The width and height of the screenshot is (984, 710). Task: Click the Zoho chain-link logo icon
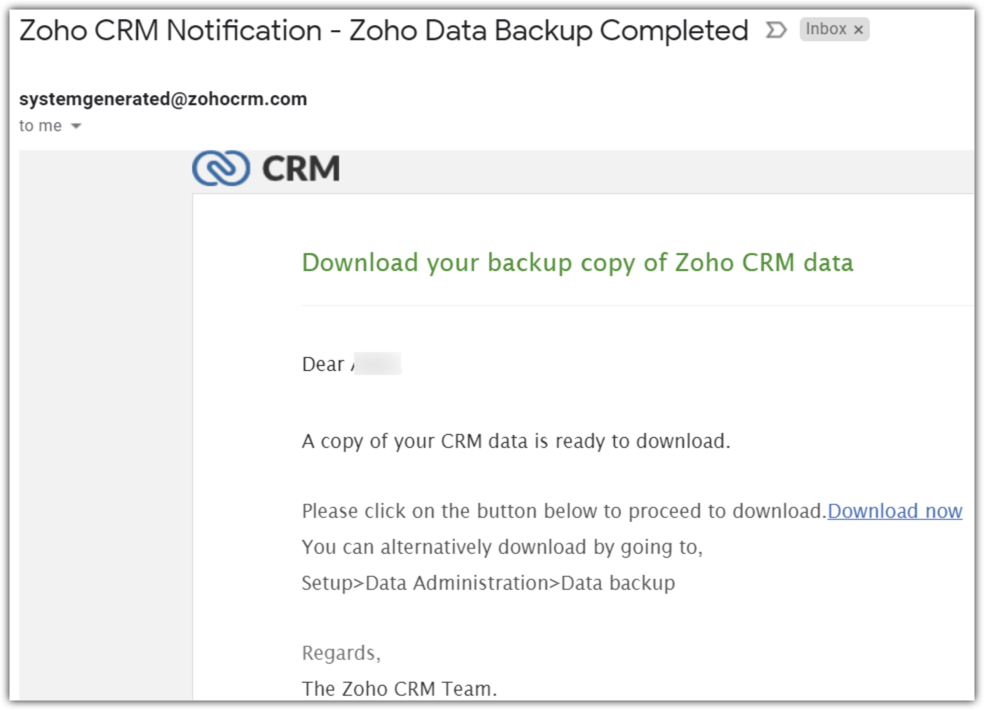[x=221, y=168]
